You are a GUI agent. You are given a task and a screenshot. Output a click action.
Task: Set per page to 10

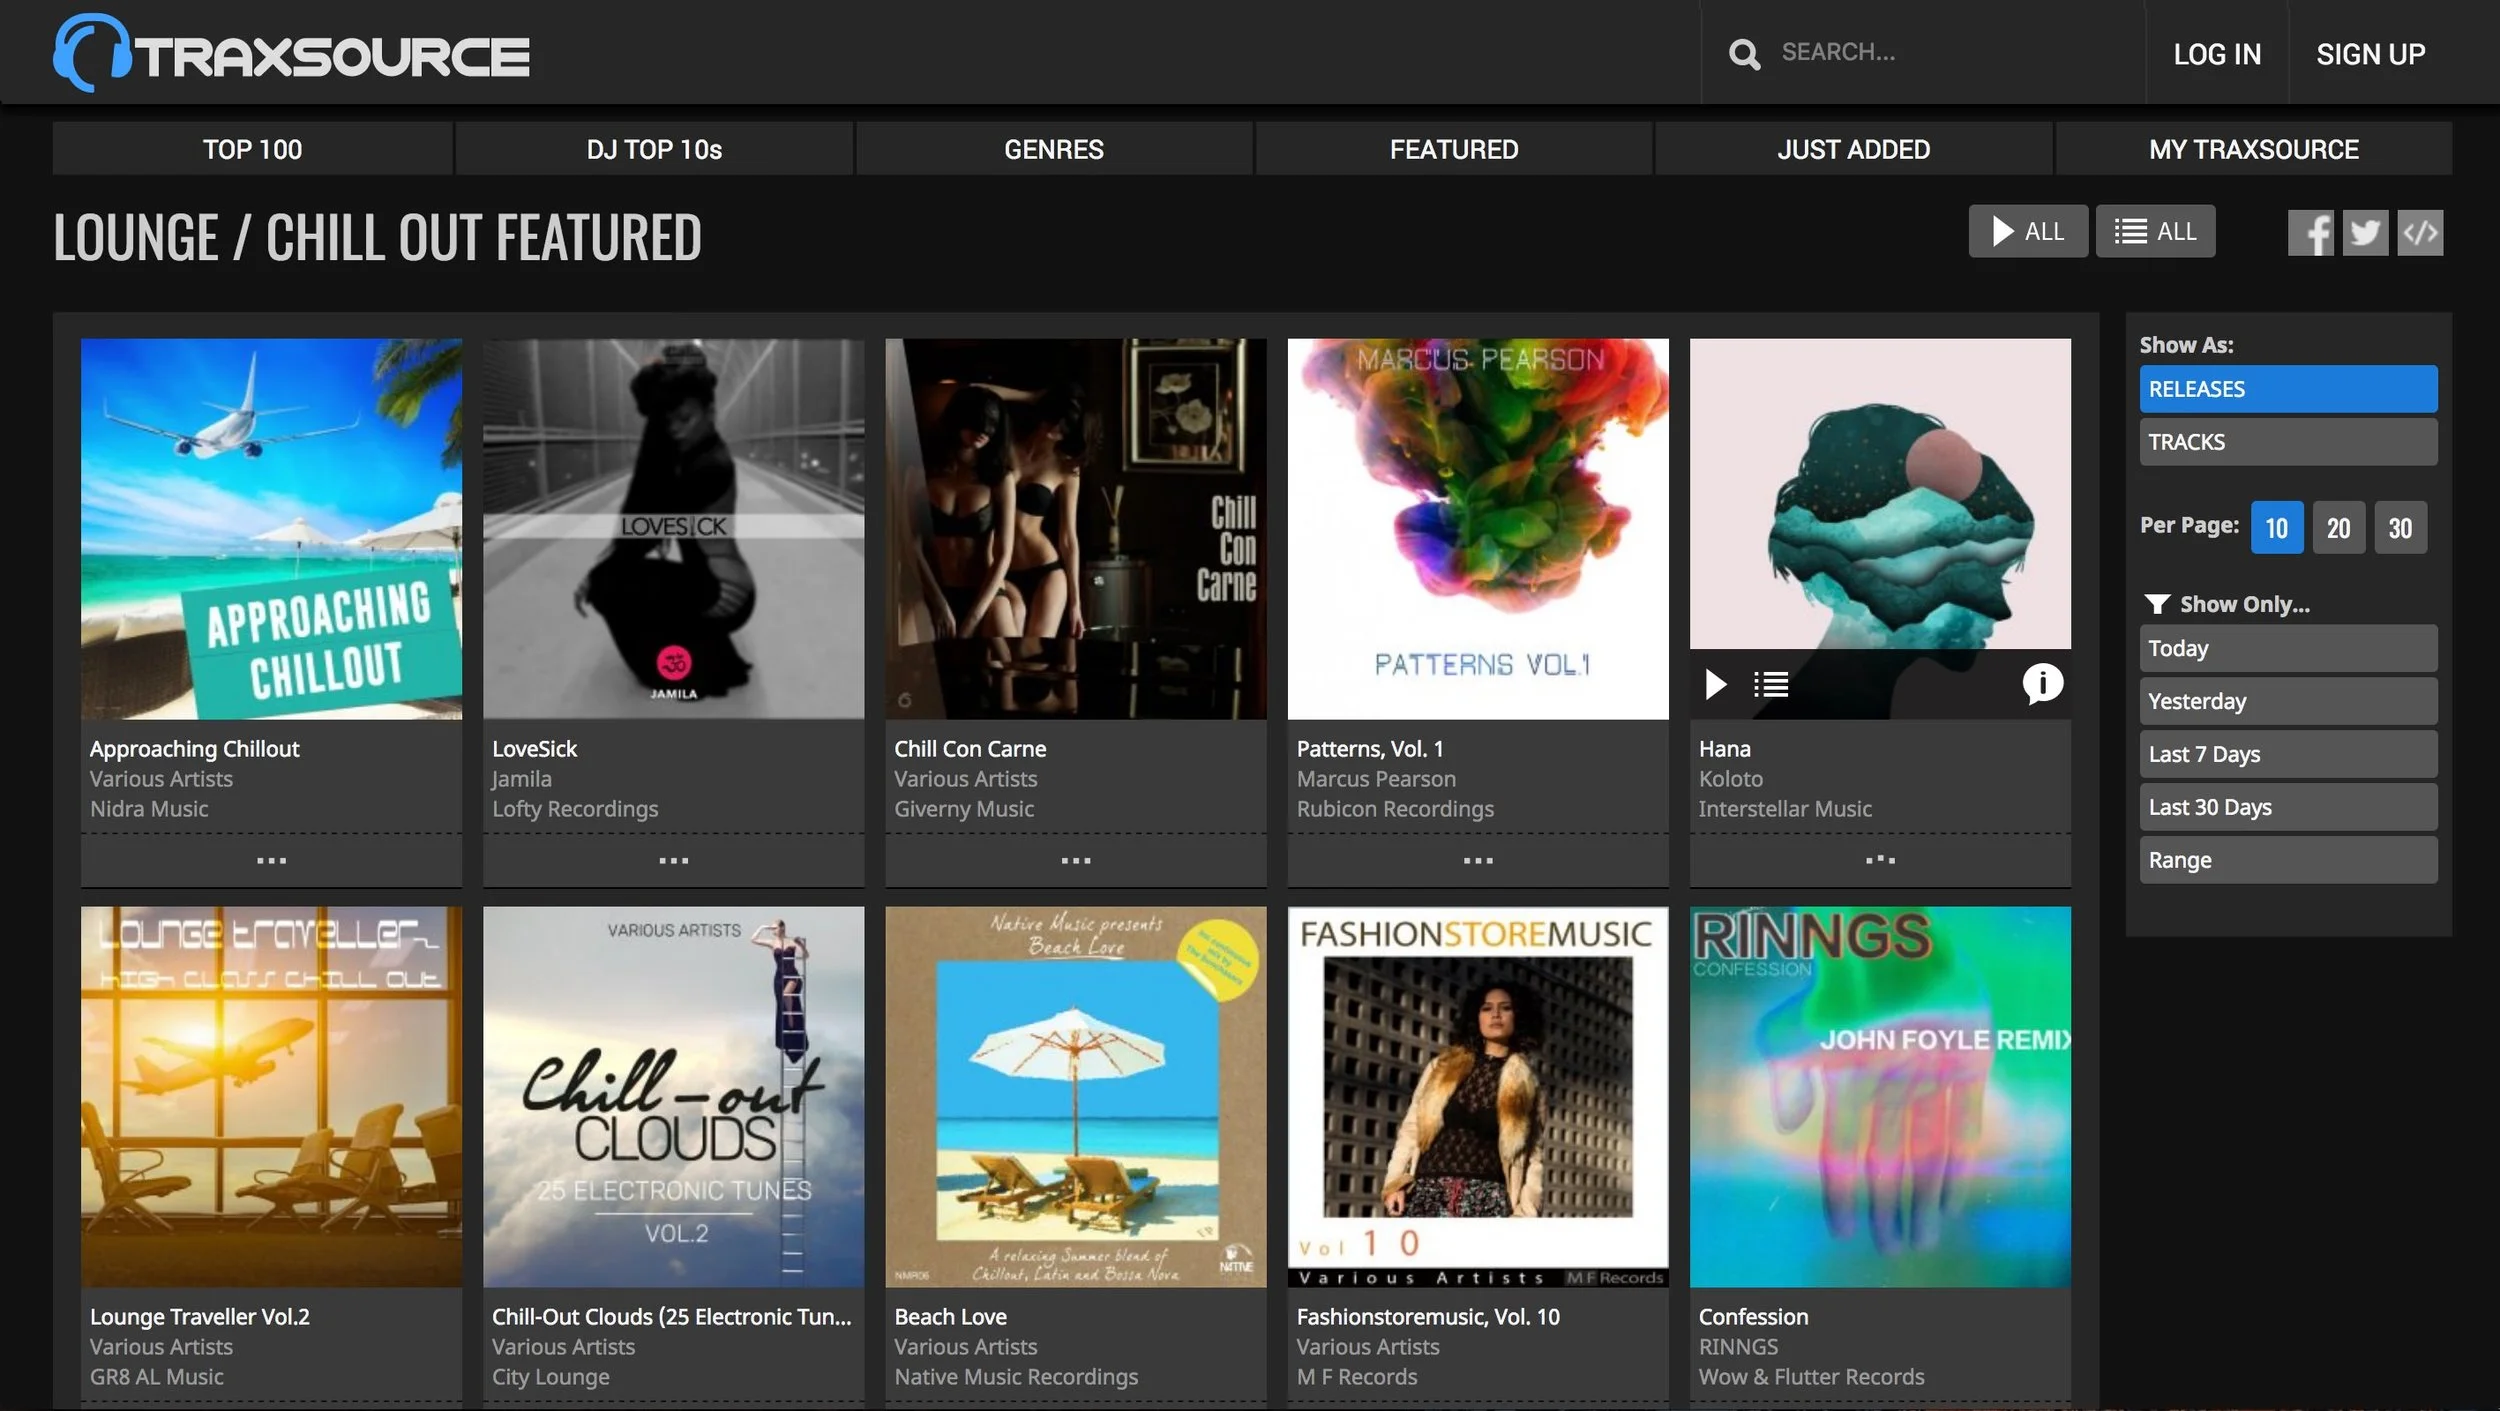click(x=2277, y=528)
